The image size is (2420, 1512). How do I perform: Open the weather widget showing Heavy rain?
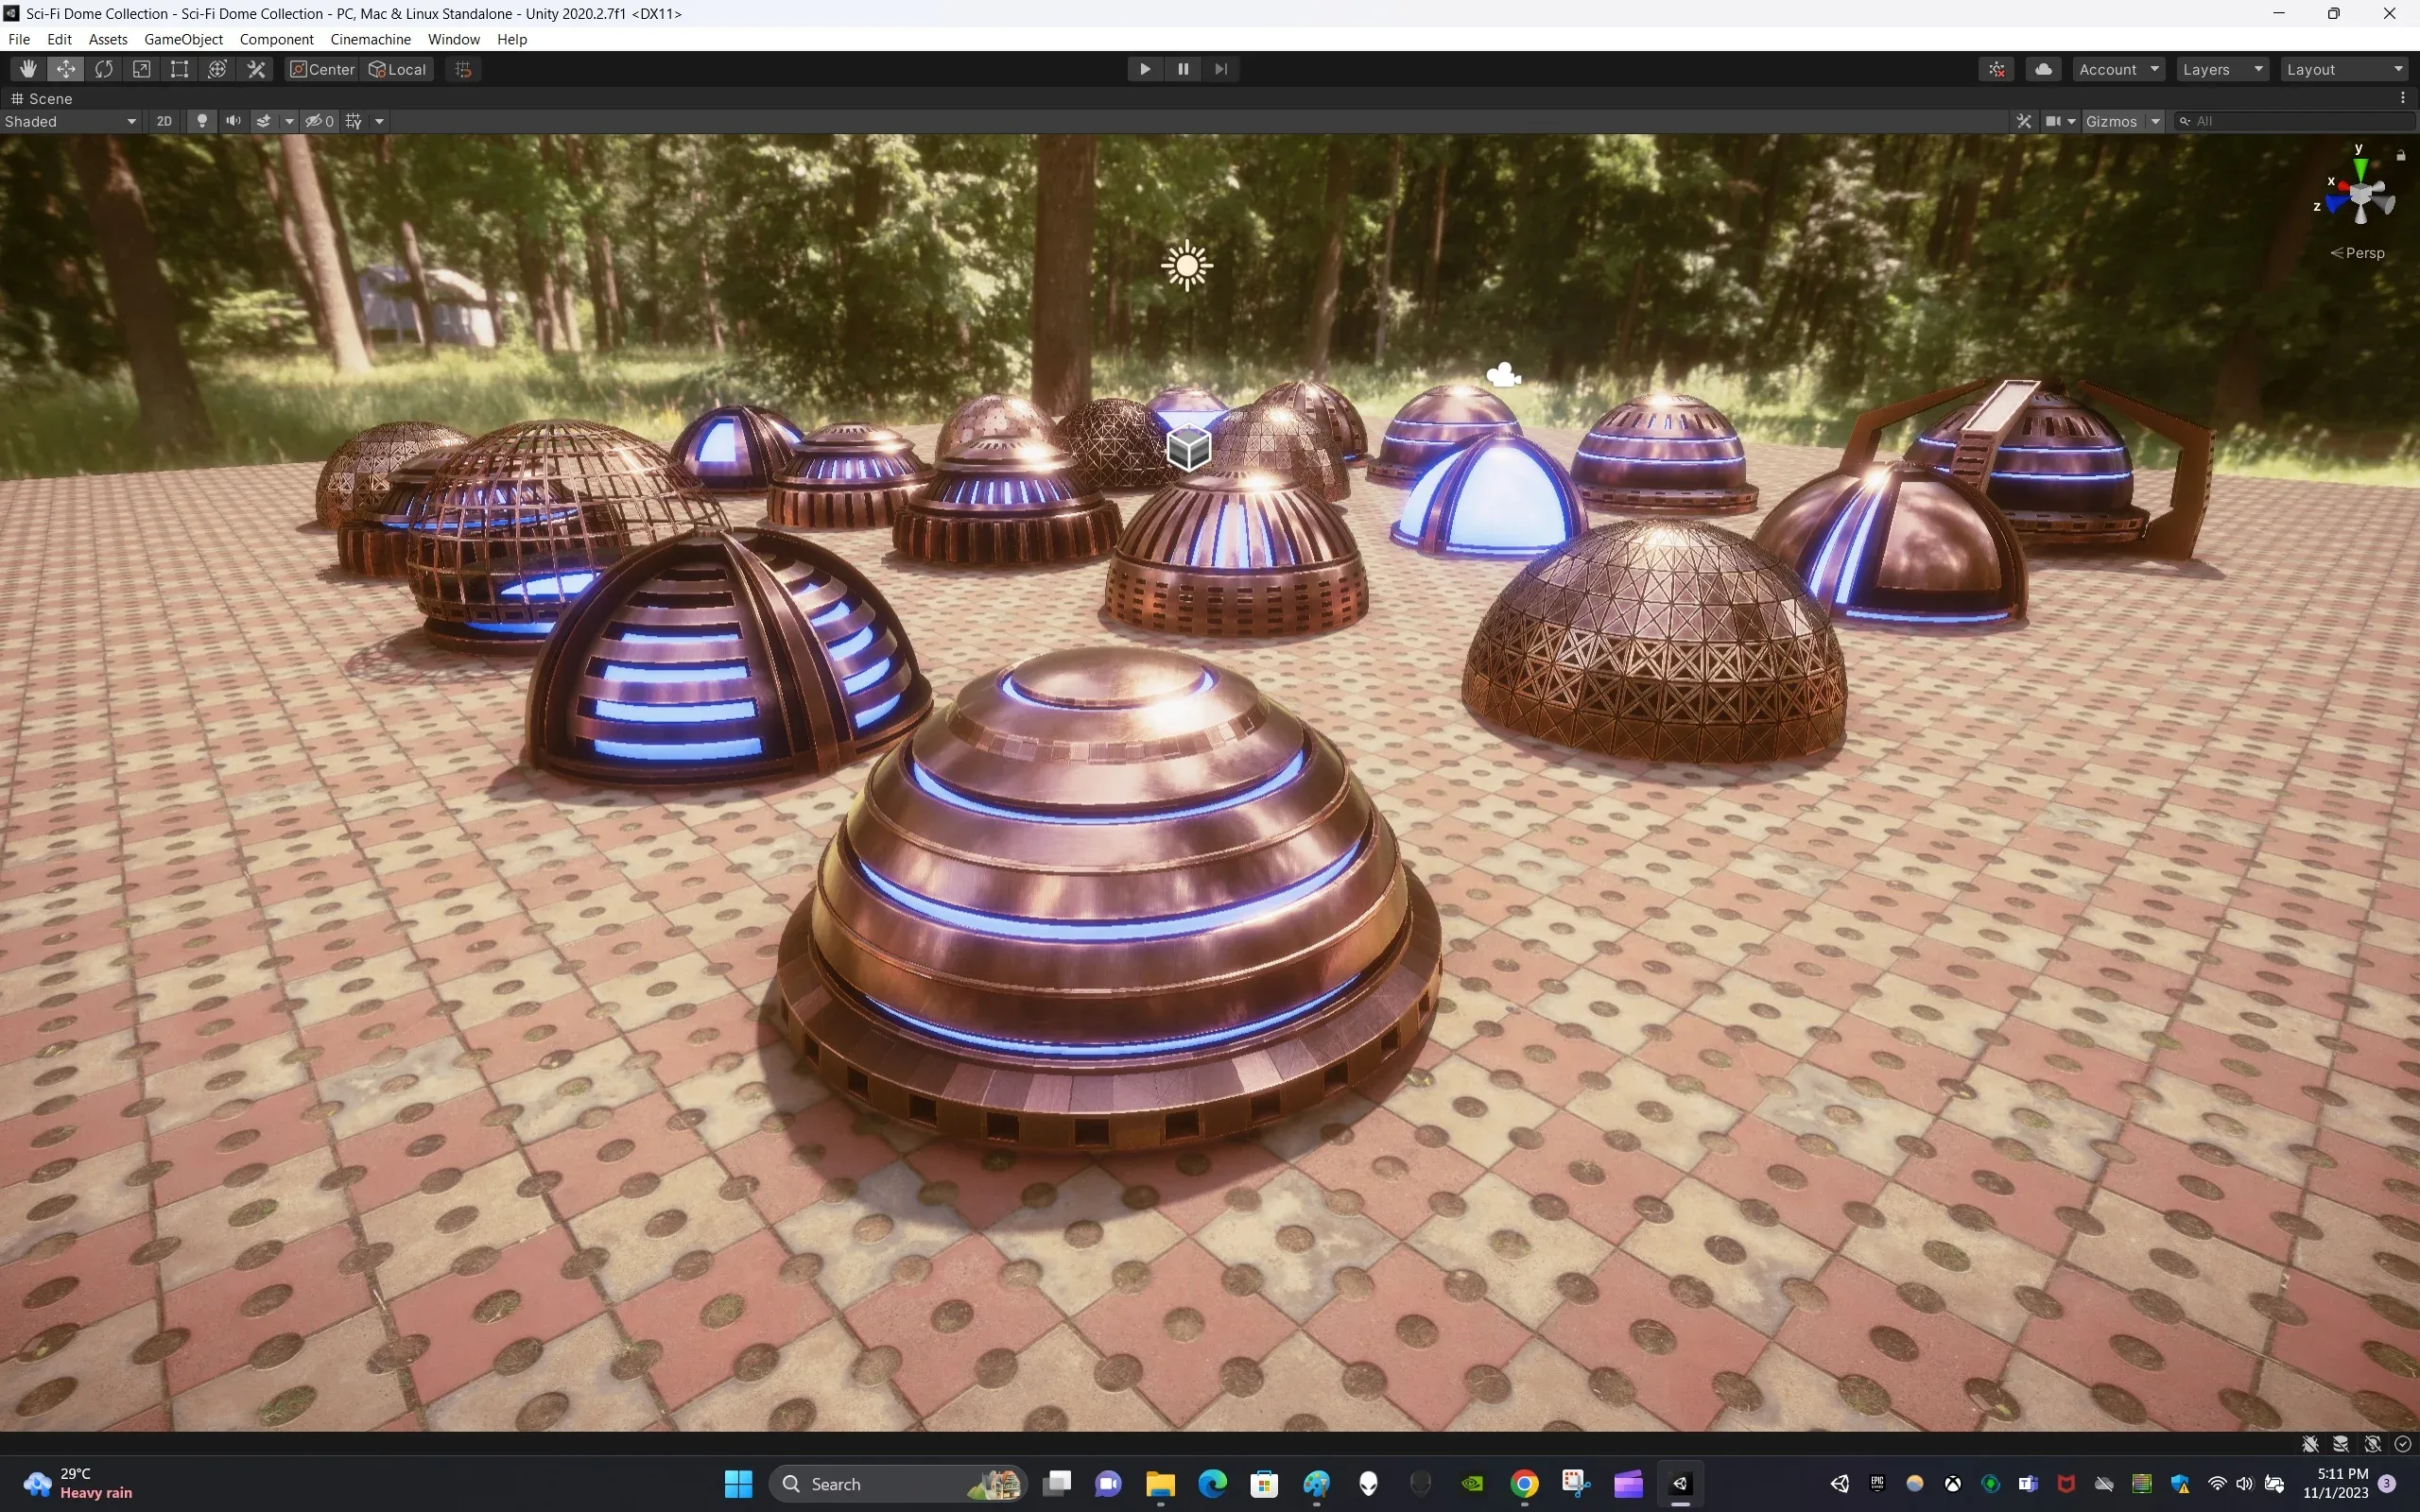[79, 1484]
